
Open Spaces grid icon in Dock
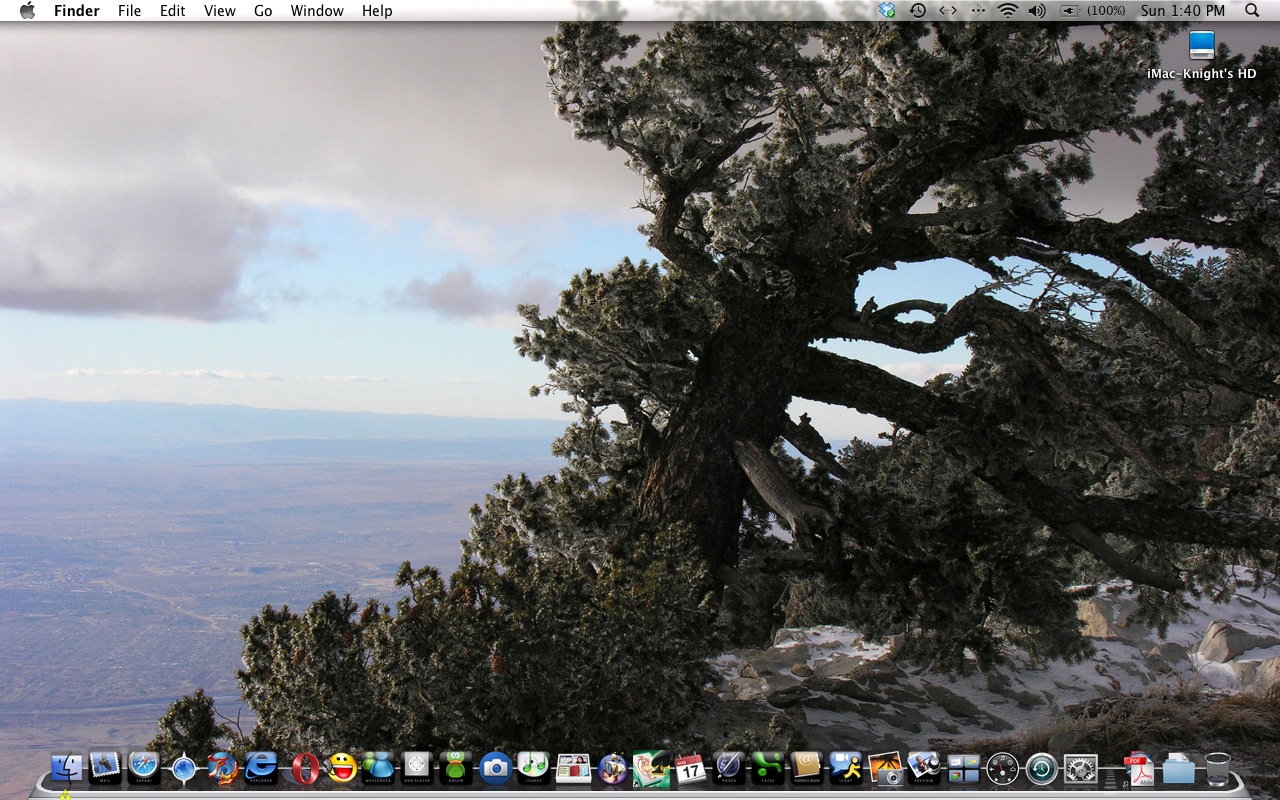(963, 768)
